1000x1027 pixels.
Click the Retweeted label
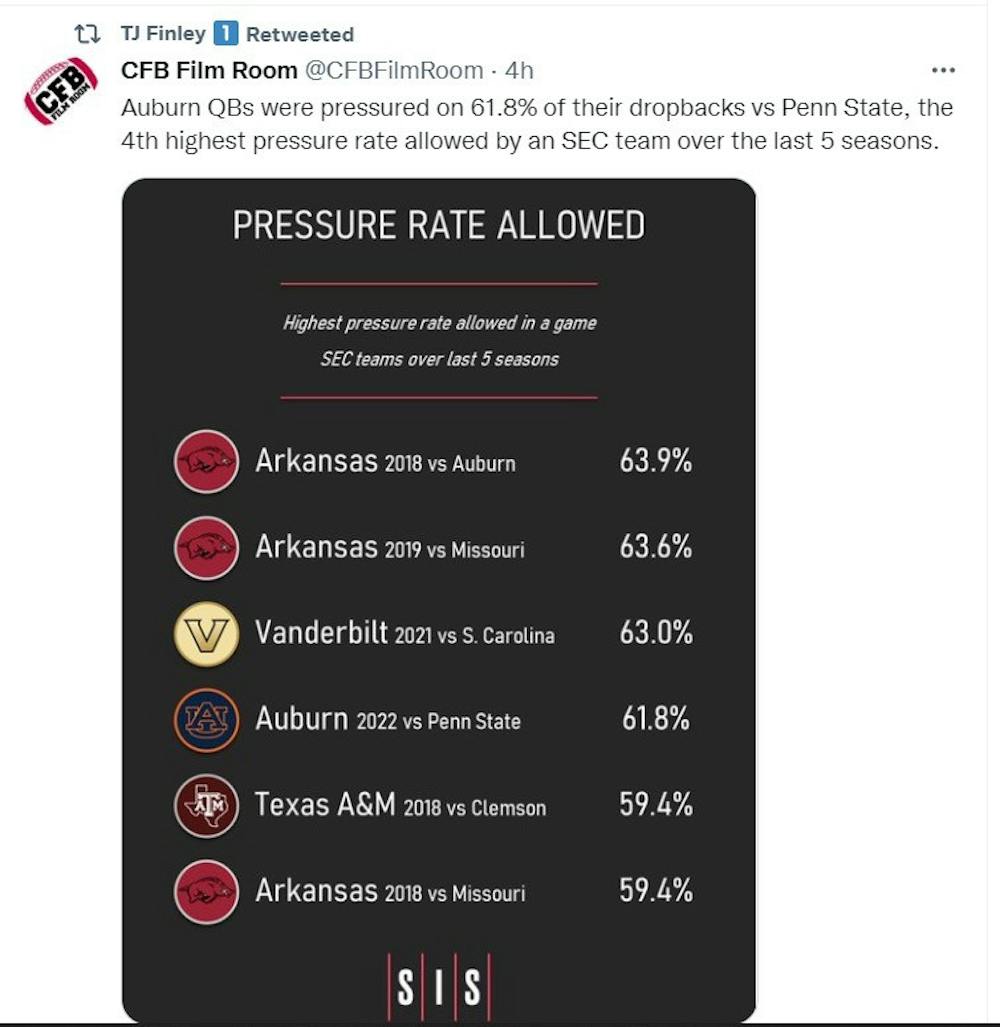tap(300, 34)
